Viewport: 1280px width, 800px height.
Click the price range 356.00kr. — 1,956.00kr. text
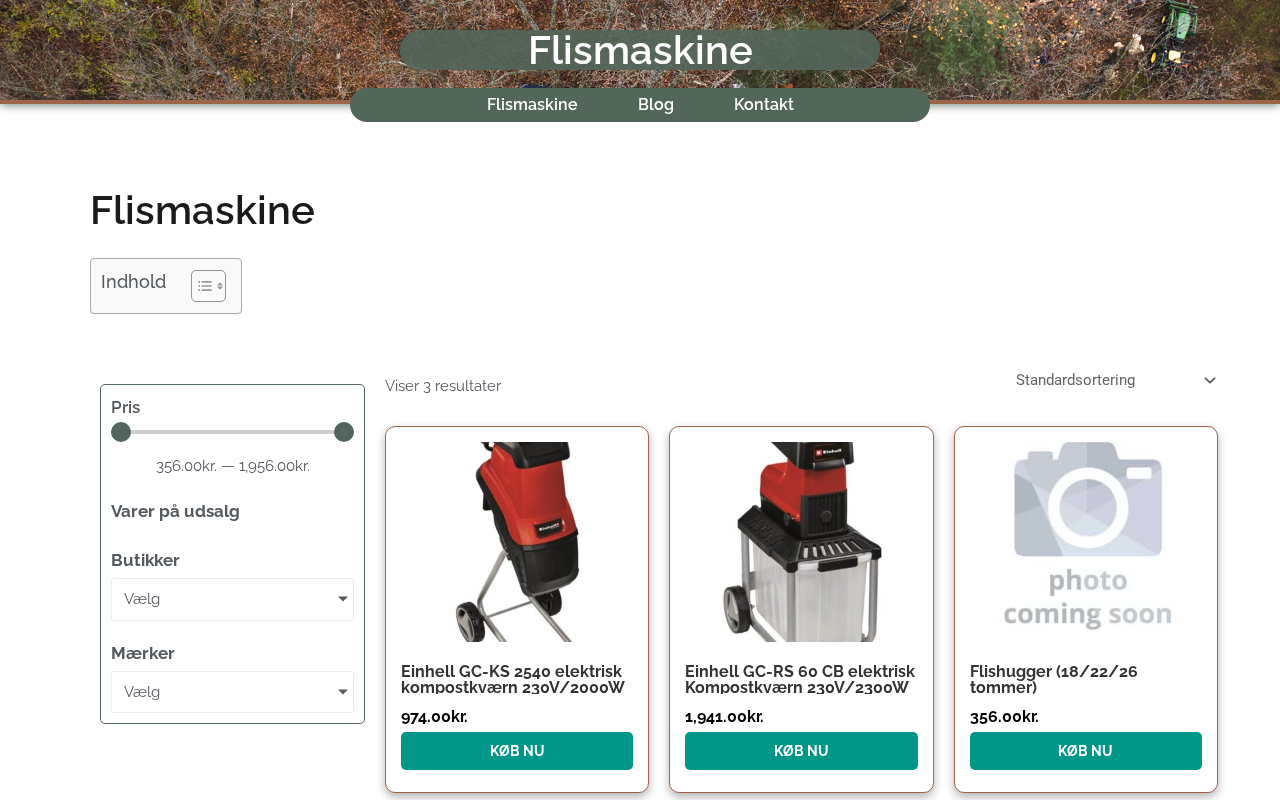click(233, 466)
